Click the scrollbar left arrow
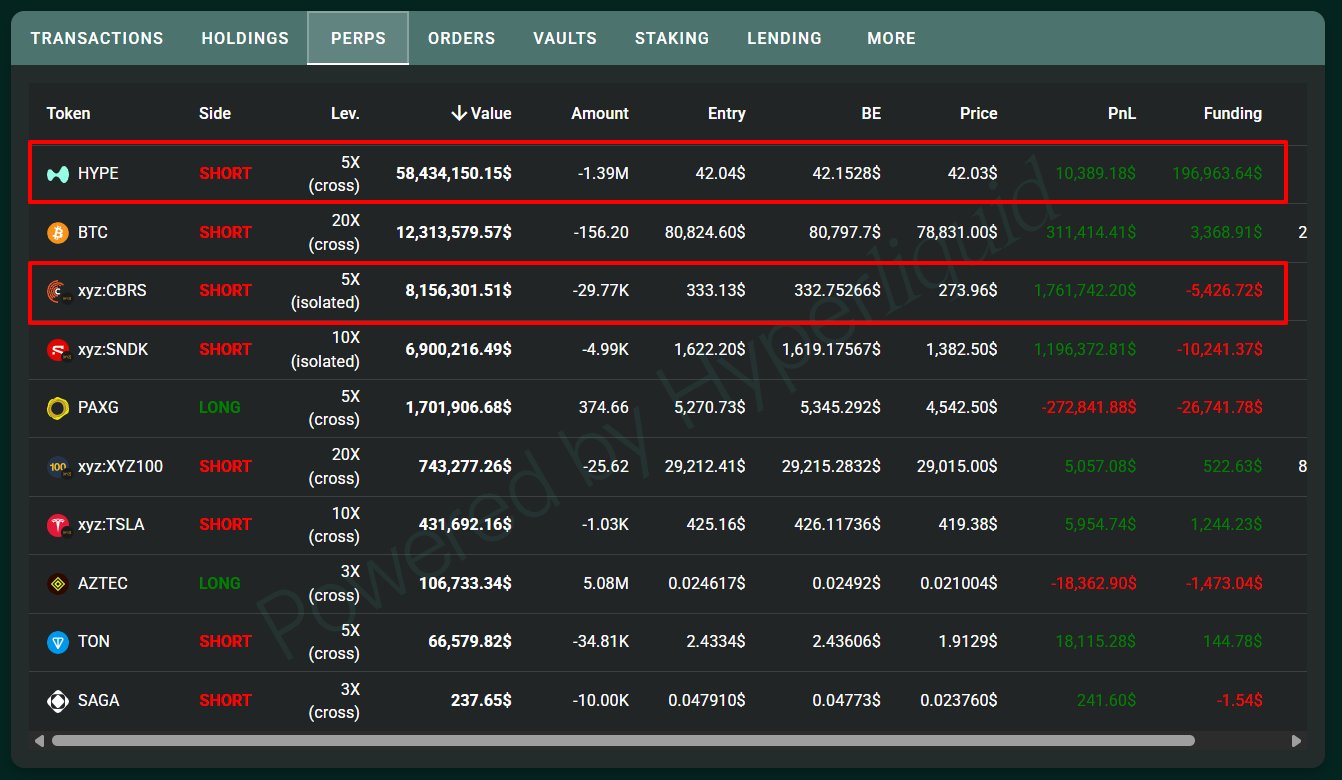The image size is (1342, 780). coord(40,741)
